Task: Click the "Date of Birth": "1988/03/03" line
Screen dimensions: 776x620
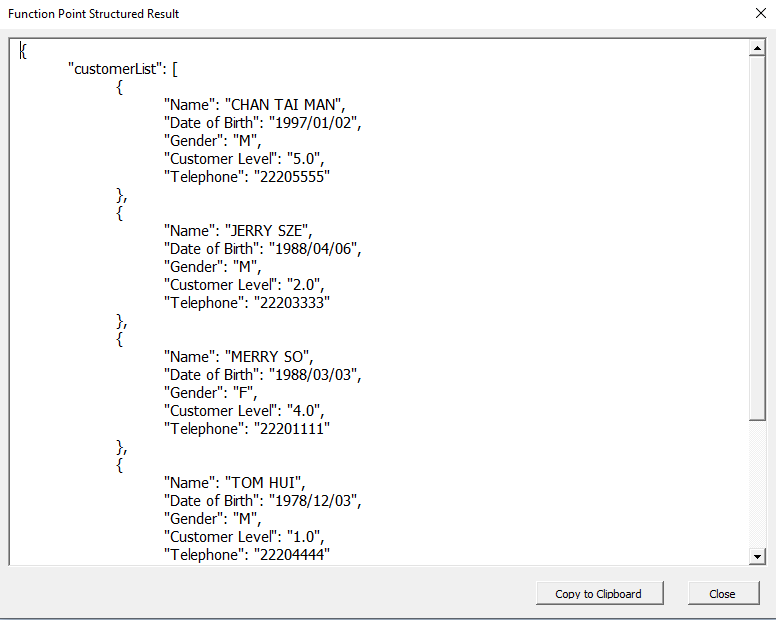Action: (262, 375)
